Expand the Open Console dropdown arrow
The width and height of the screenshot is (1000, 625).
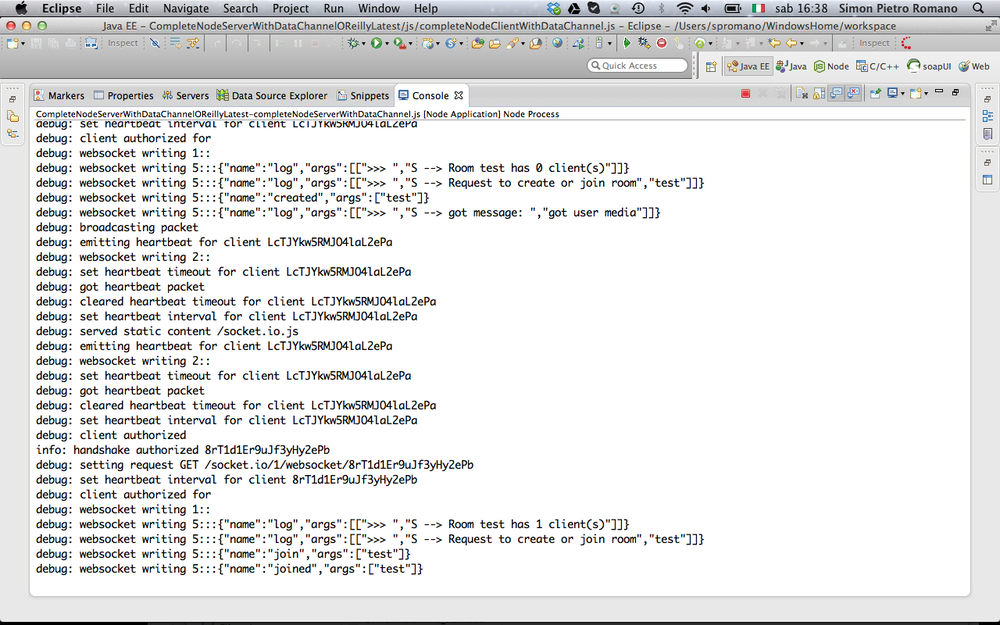click(926, 94)
